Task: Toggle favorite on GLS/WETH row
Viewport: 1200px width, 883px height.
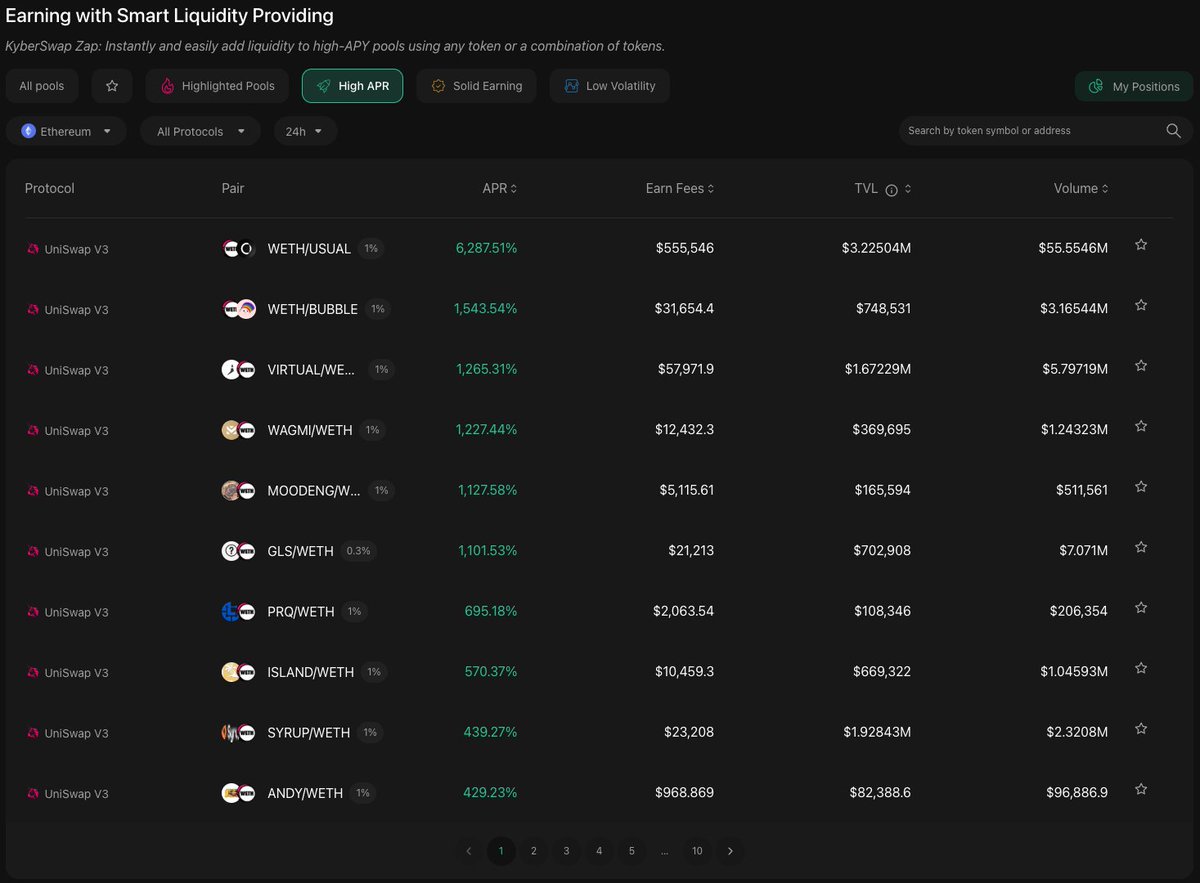Action: tap(1141, 548)
